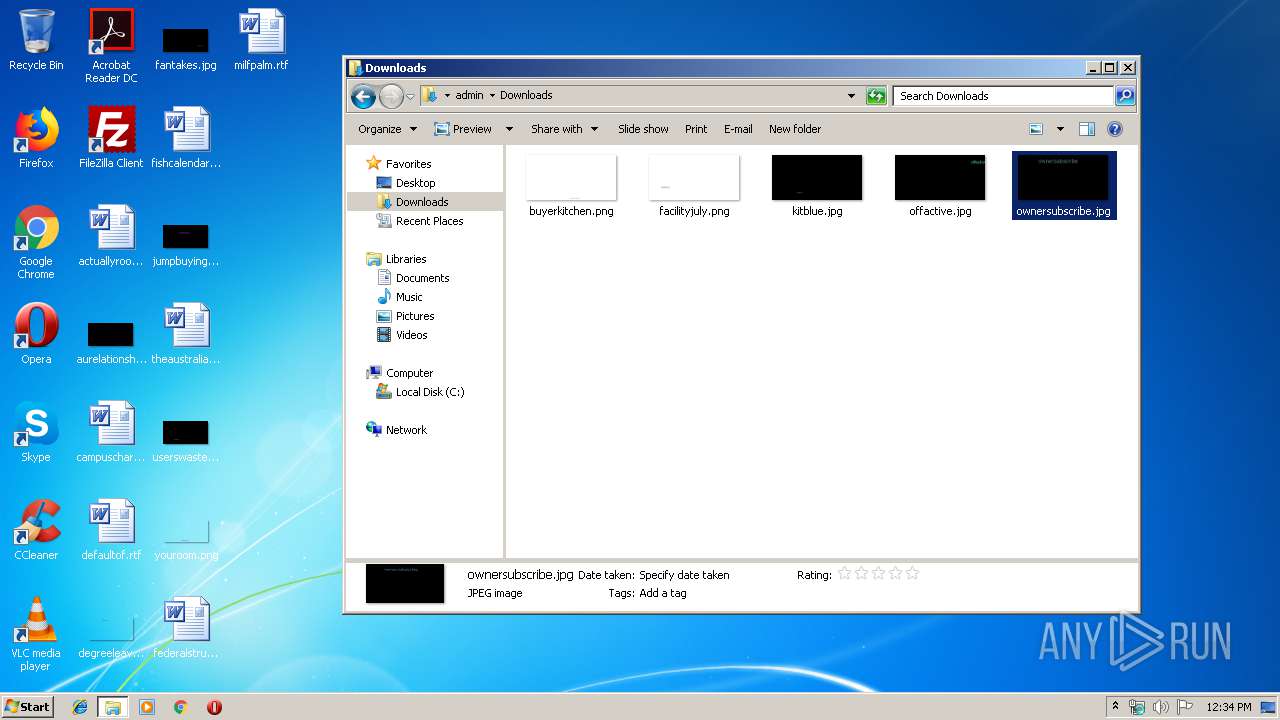
Task: Select facilityjuly.png file
Action: [x=694, y=186]
